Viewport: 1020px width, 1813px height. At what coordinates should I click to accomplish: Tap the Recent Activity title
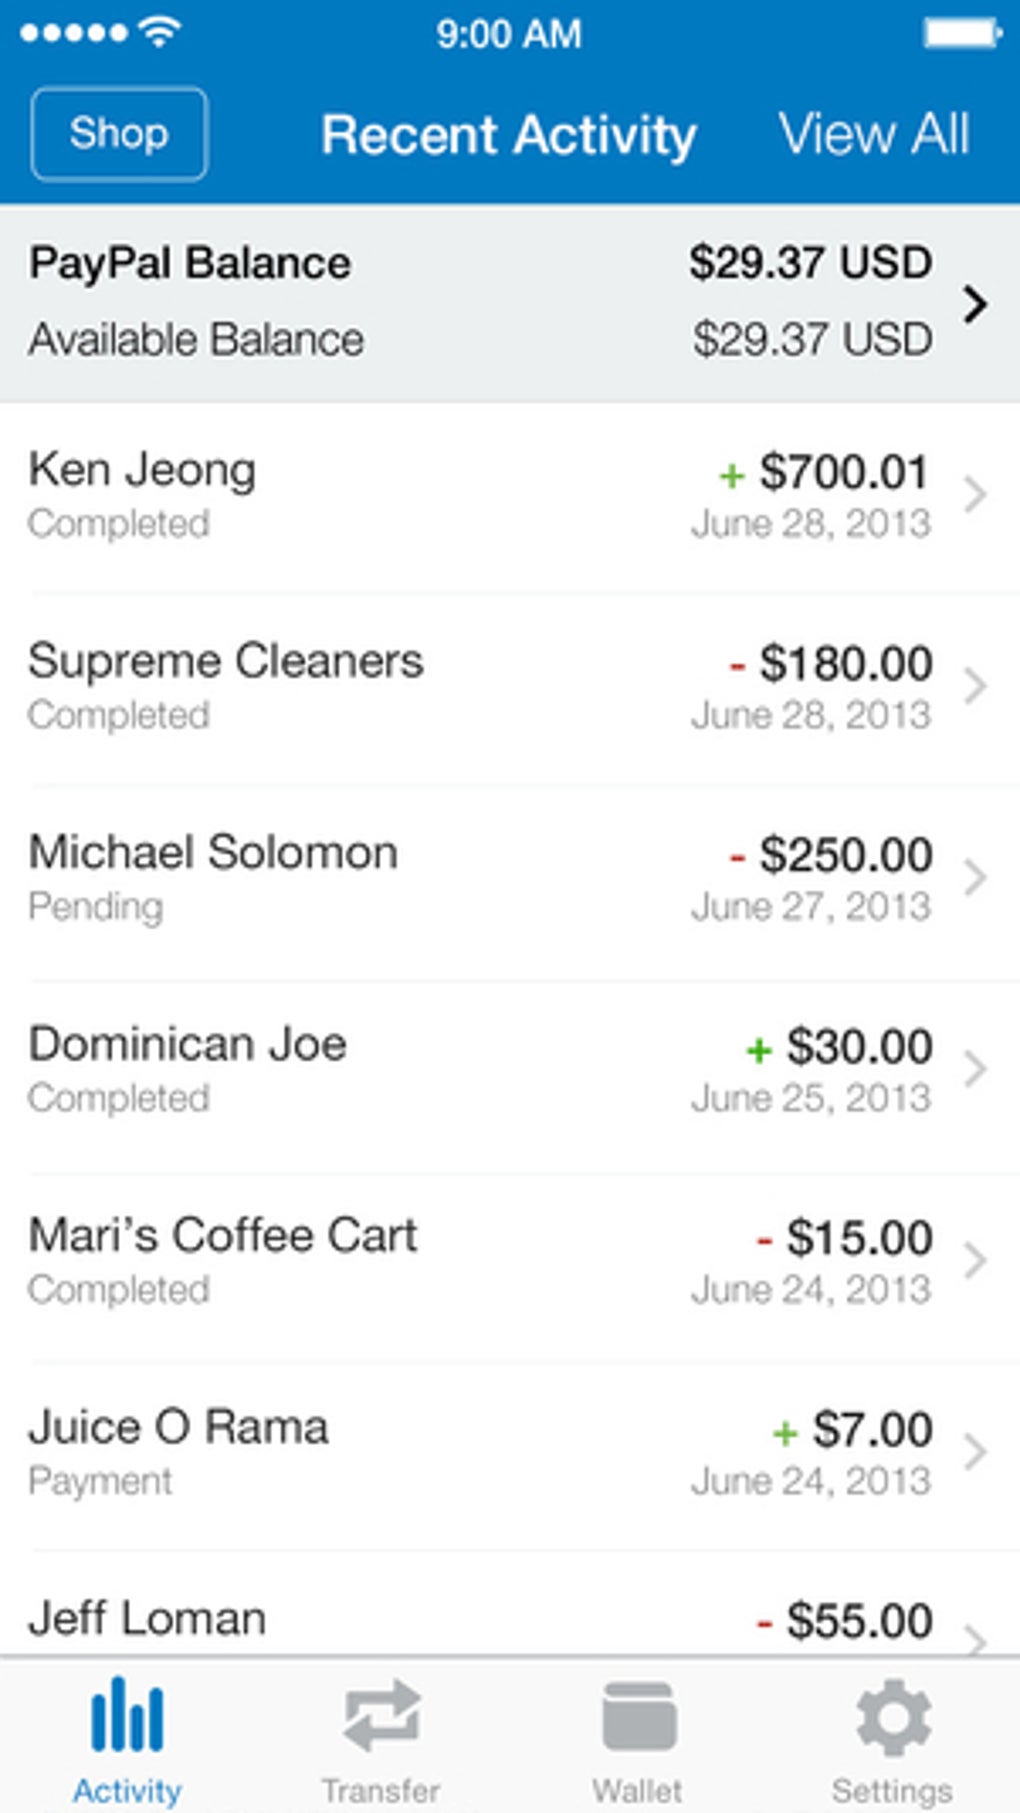[x=508, y=135]
